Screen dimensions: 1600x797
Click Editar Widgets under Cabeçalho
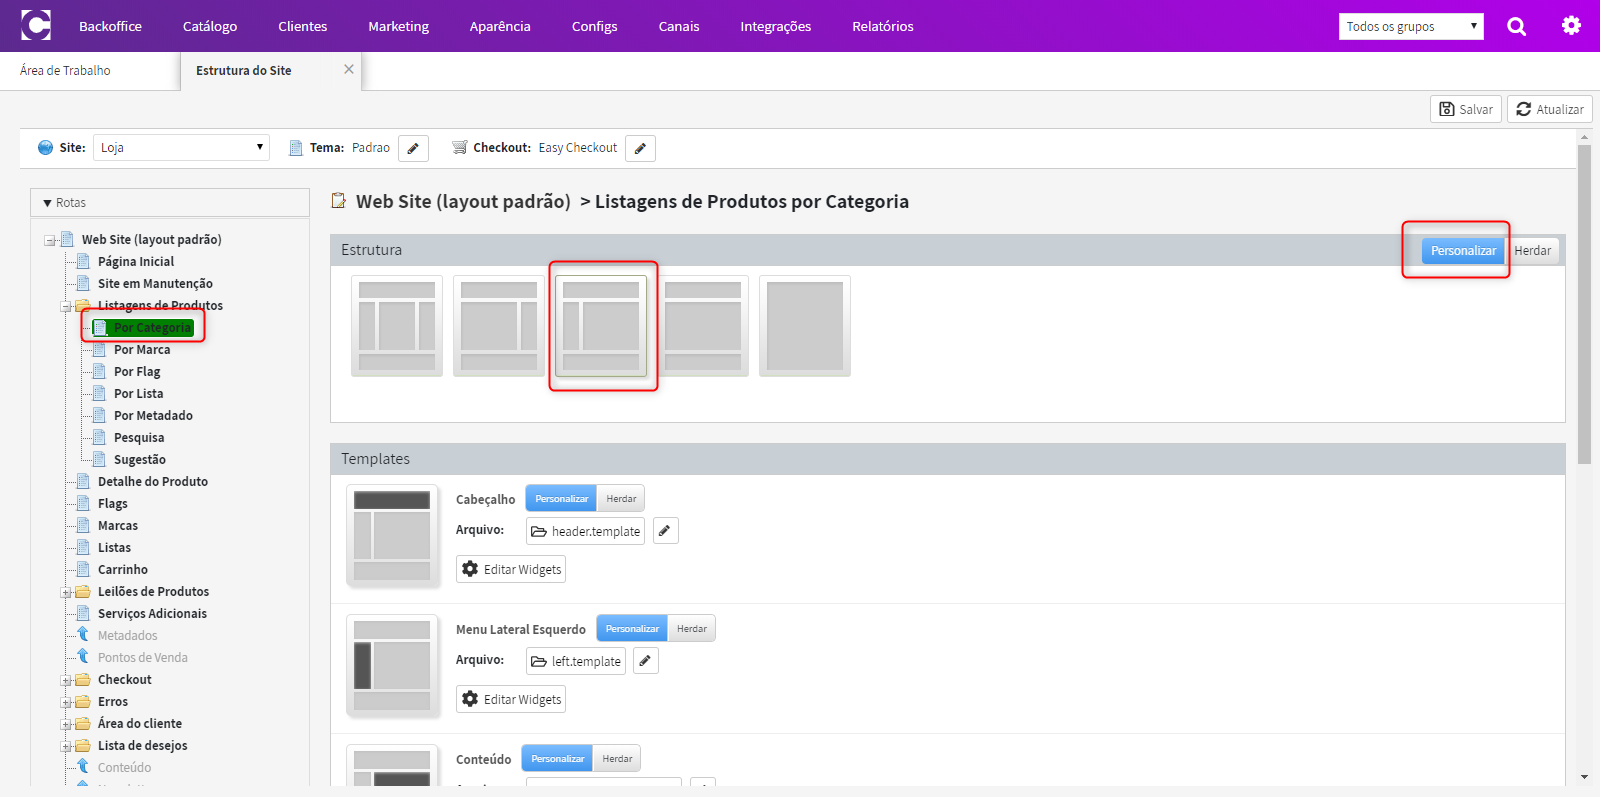click(x=511, y=569)
